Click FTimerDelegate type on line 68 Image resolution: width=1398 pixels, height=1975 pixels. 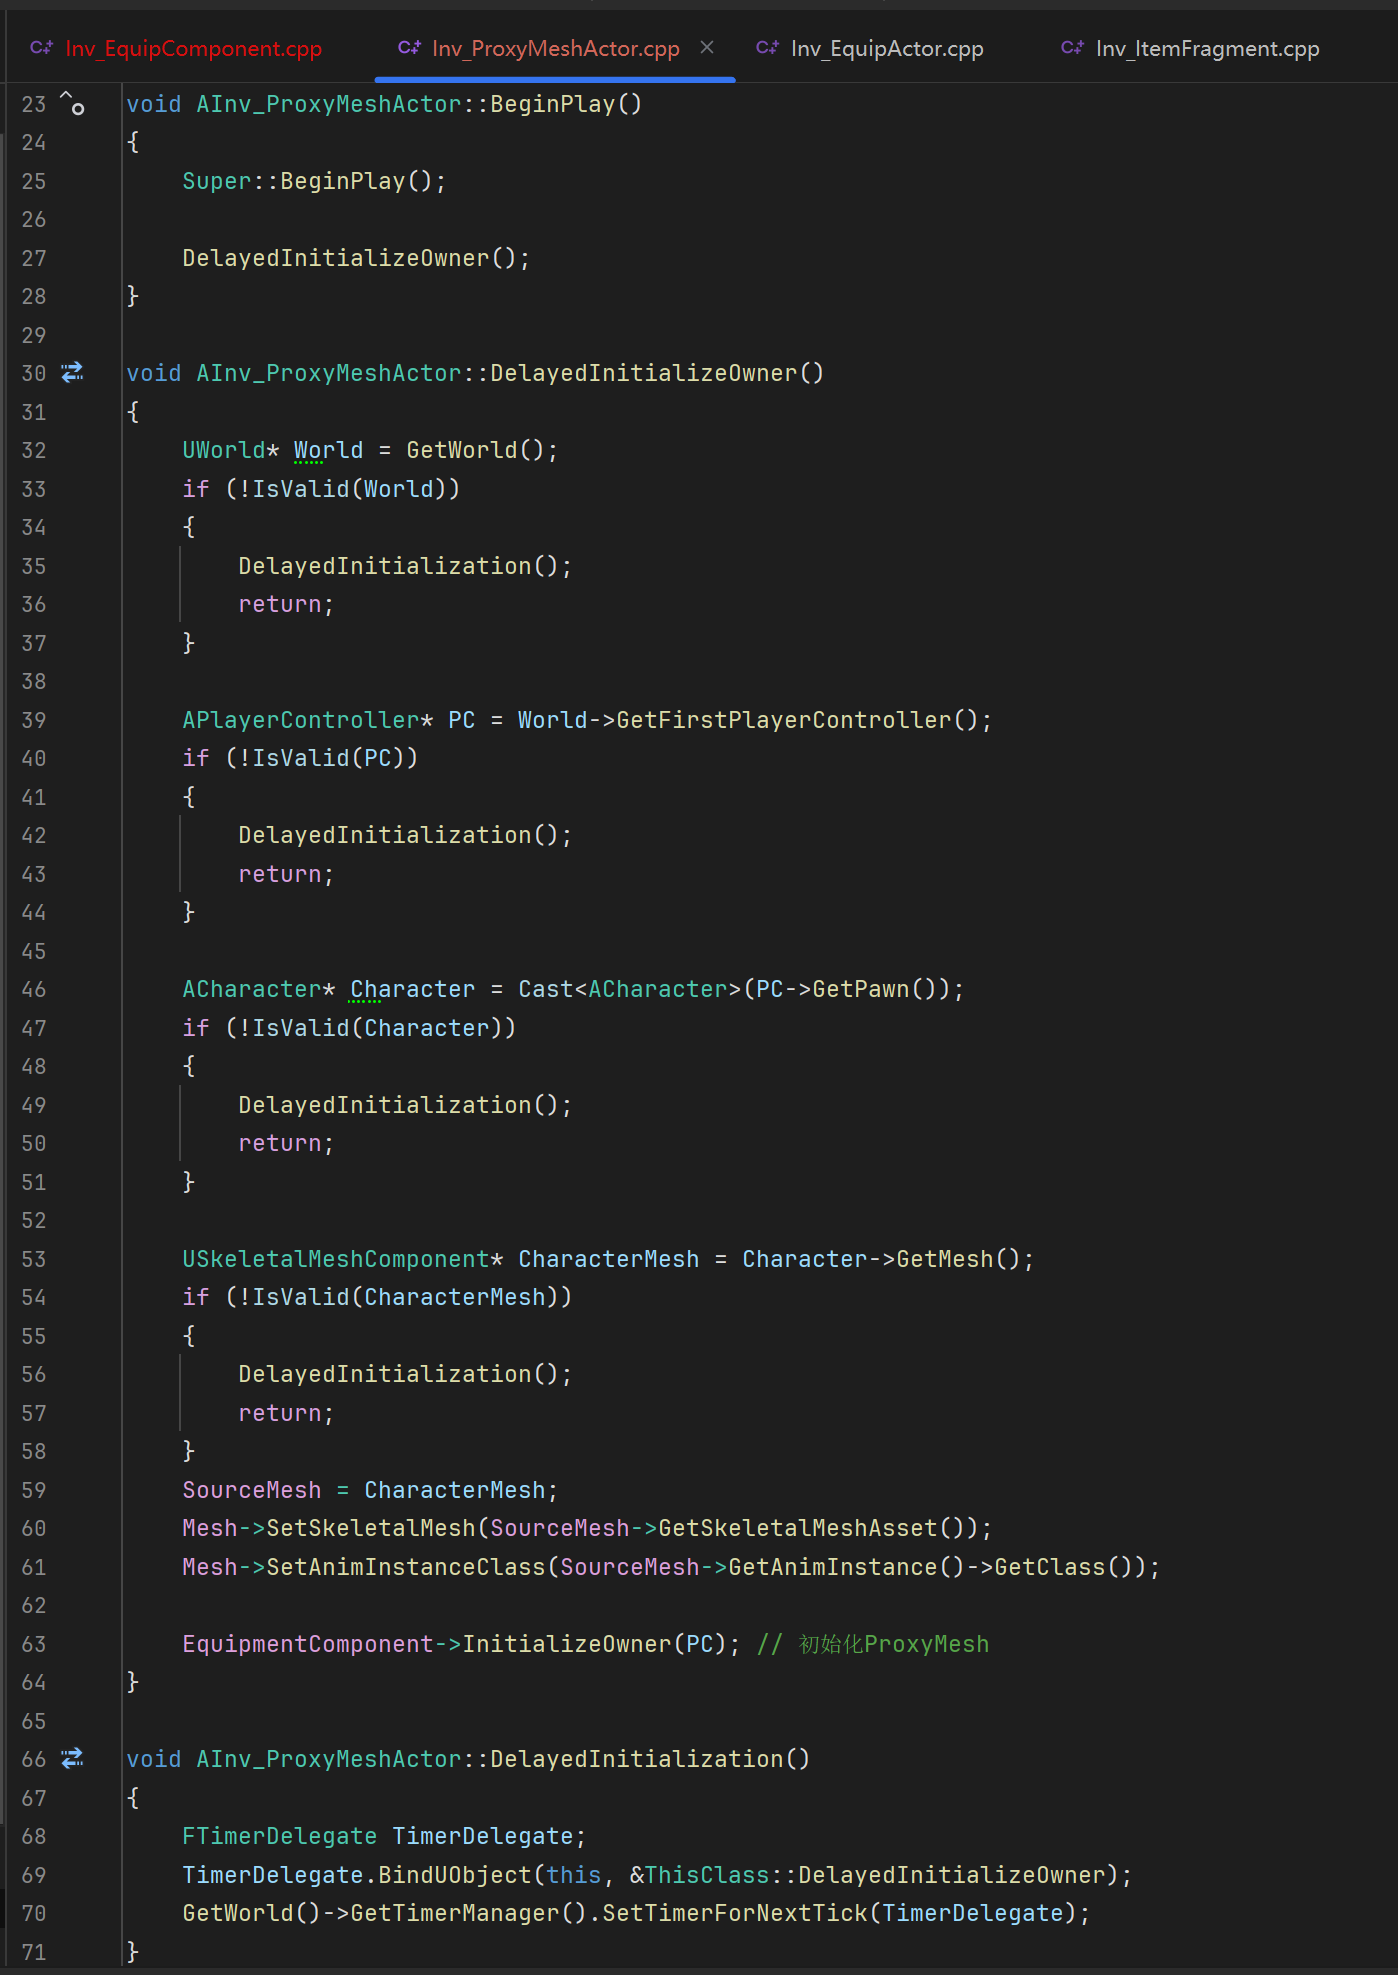pos(279,1836)
